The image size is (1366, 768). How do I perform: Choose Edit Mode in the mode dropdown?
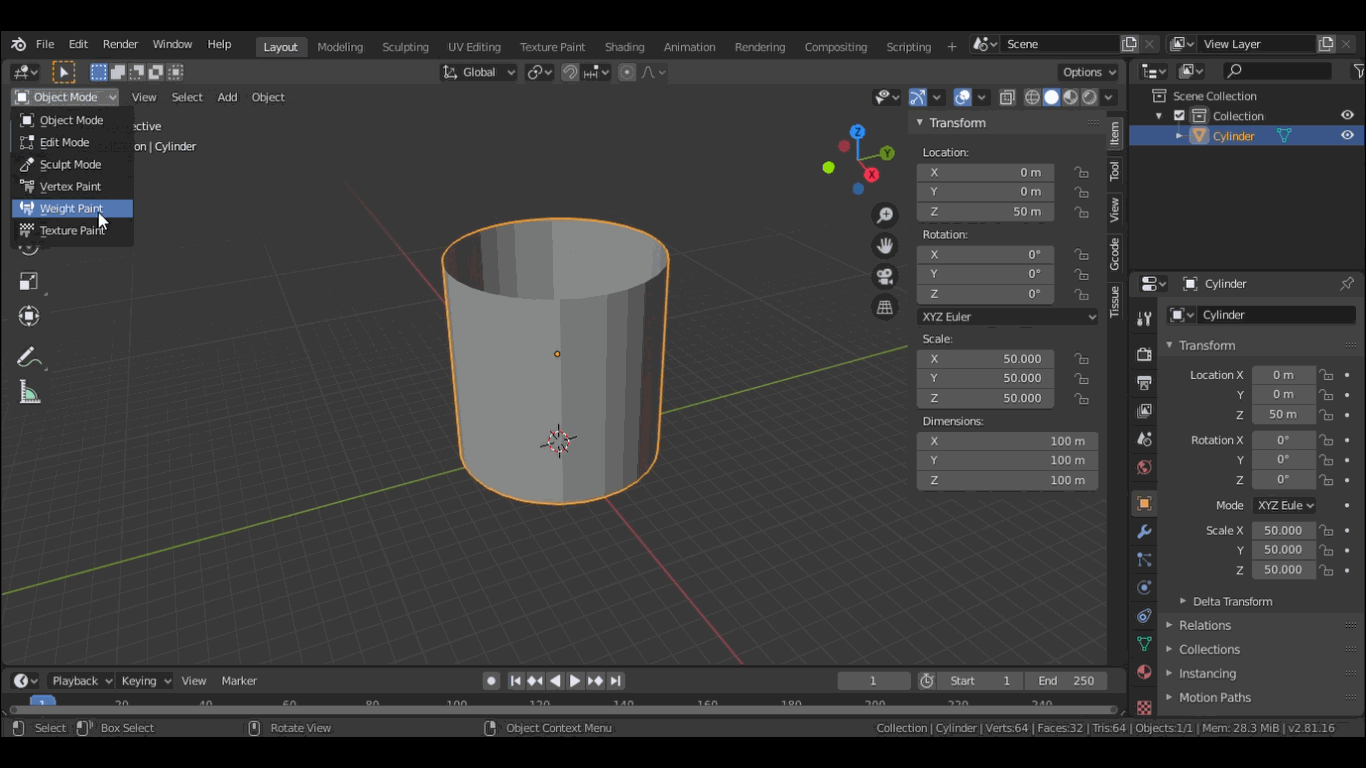click(x=64, y=142)
